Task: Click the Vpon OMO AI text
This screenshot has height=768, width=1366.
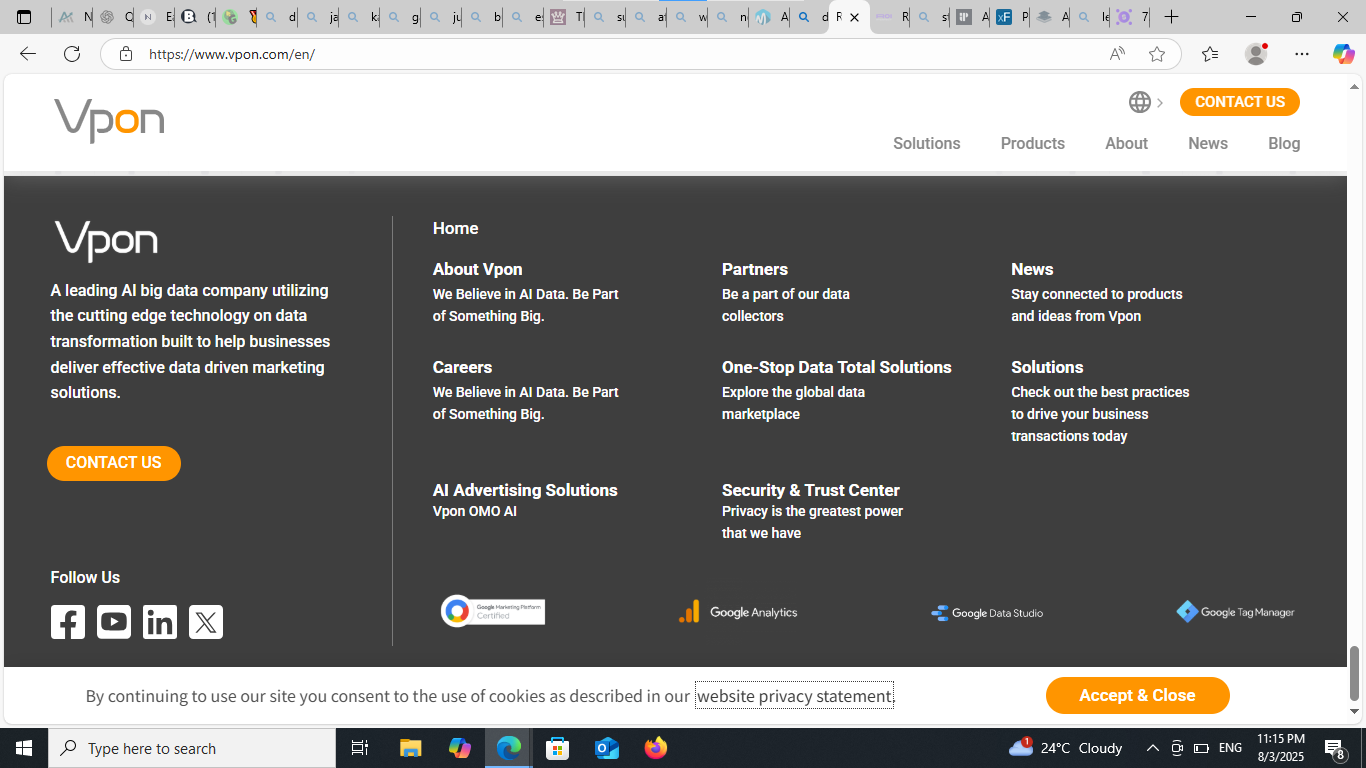Action: click(x=475, y=512)
